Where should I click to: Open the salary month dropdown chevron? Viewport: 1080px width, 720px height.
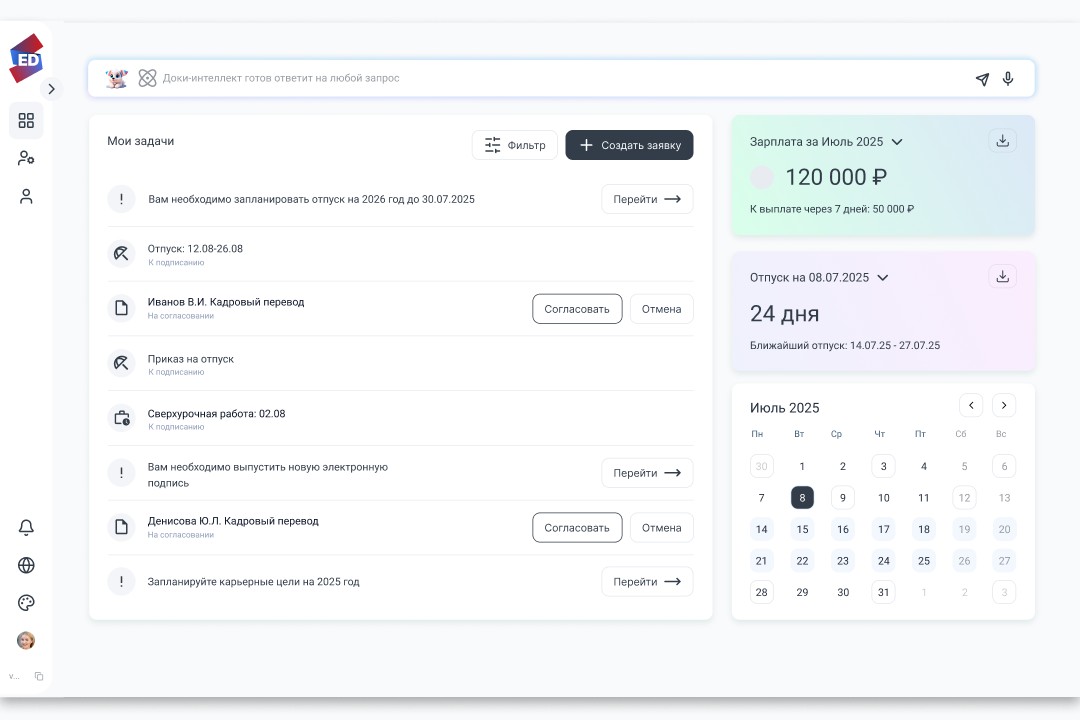tap(897, 142)
